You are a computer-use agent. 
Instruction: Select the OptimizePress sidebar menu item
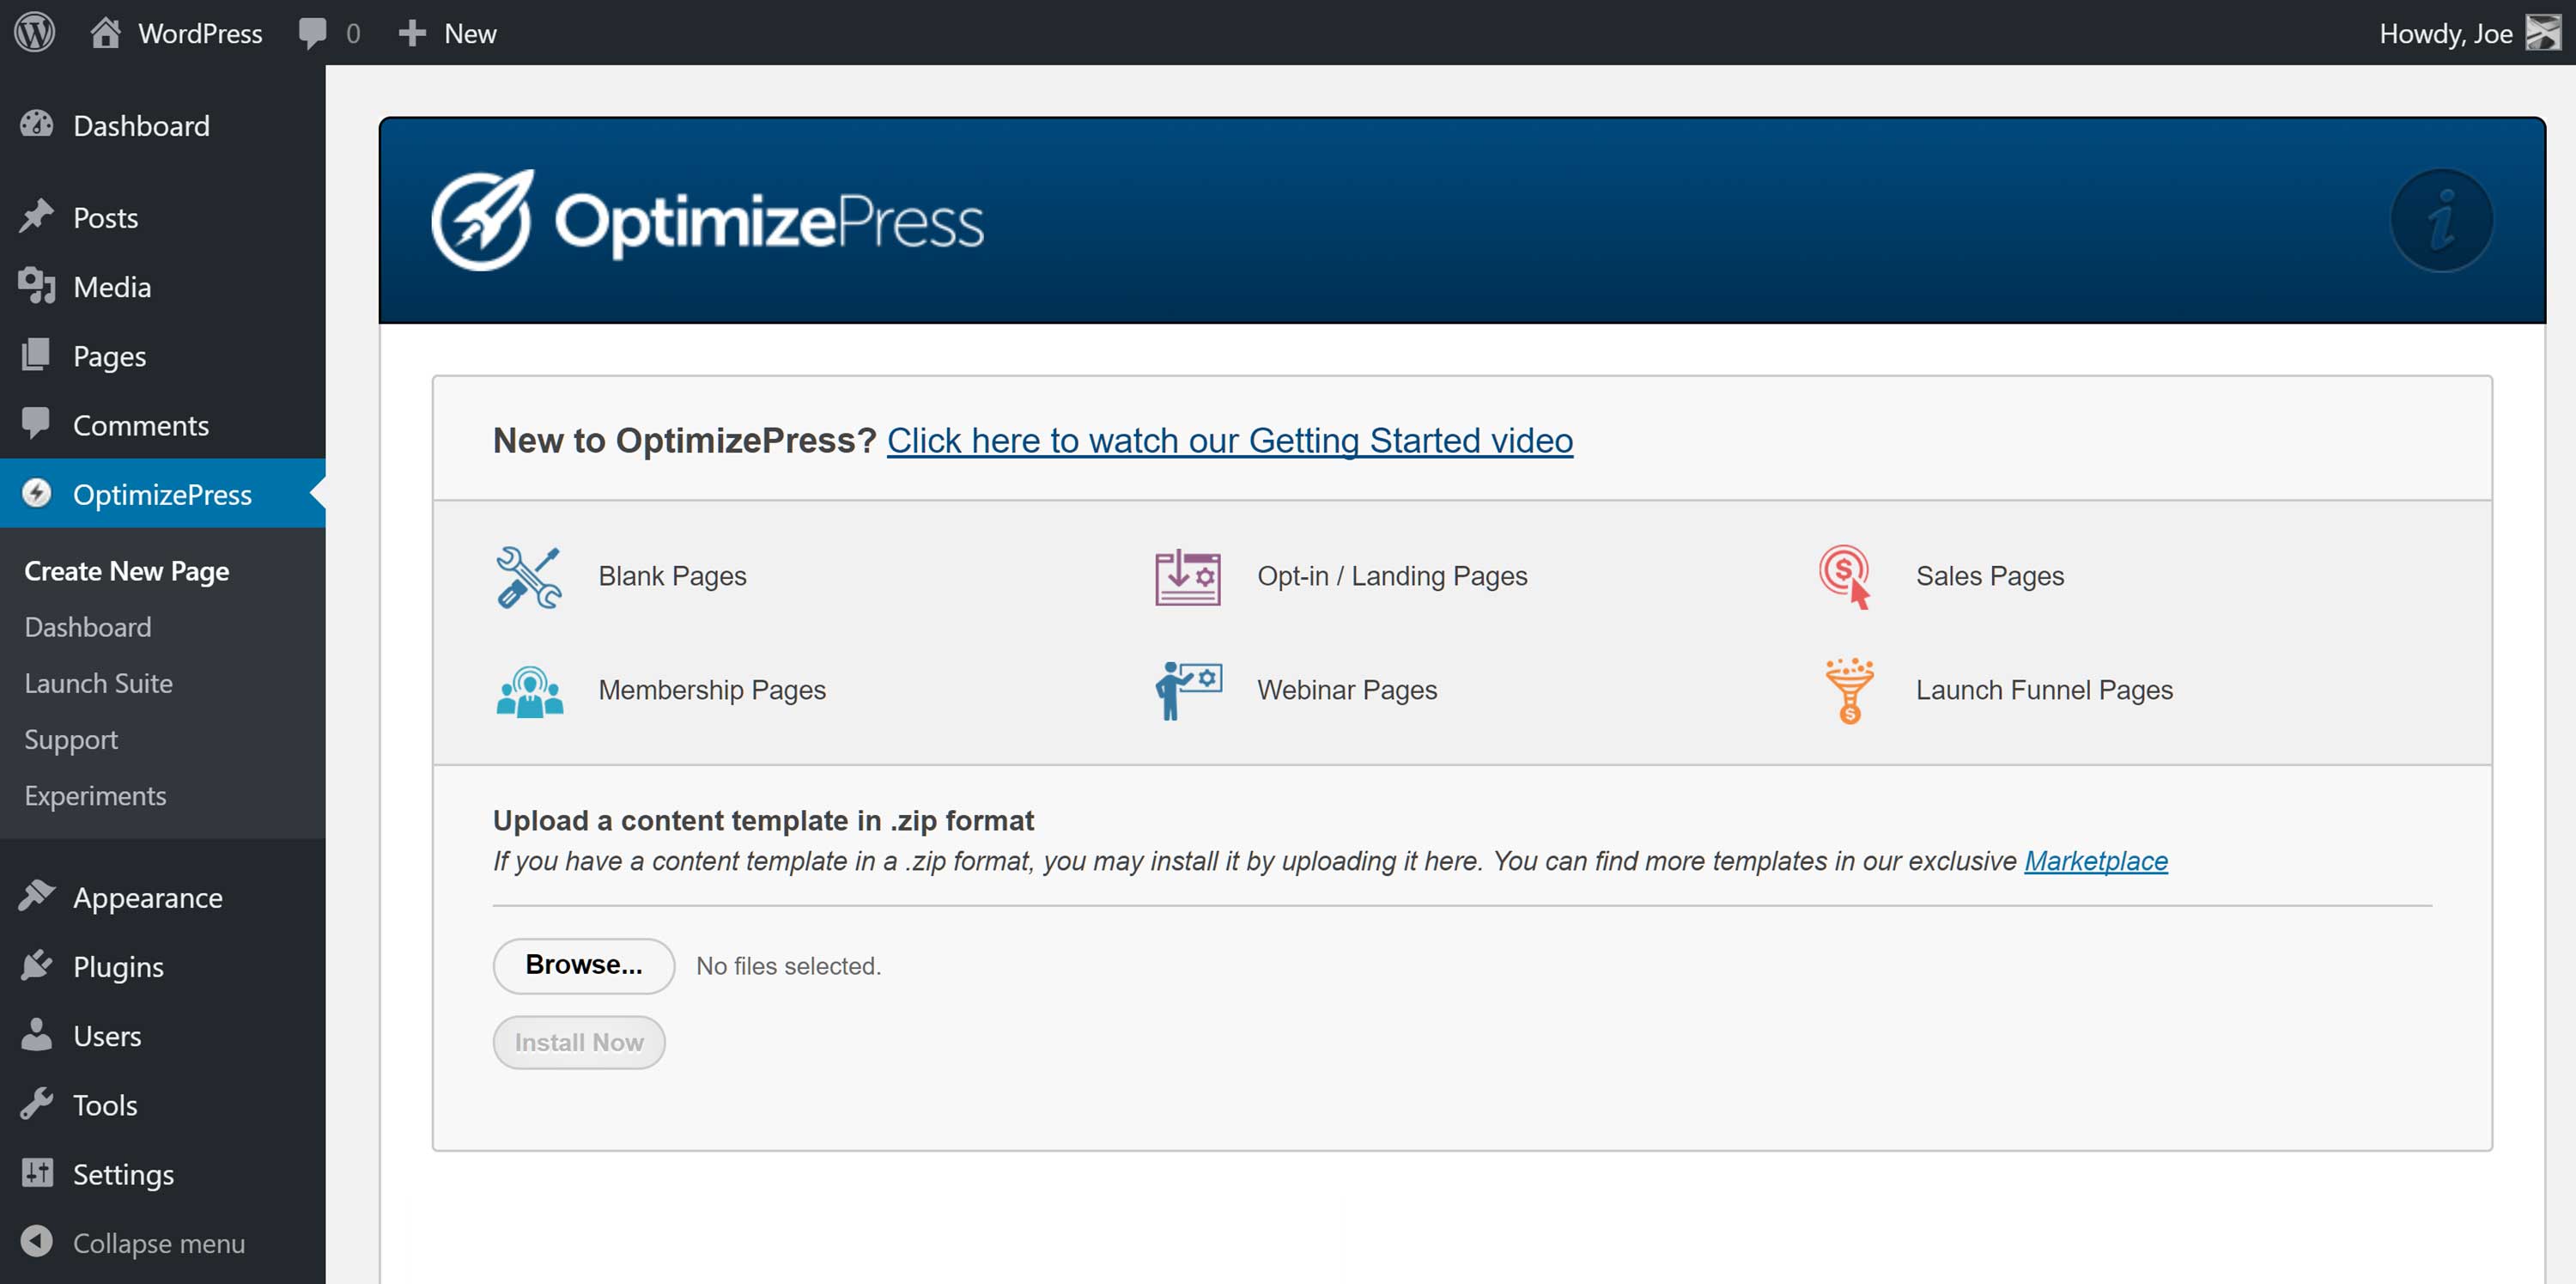point(163,493)
